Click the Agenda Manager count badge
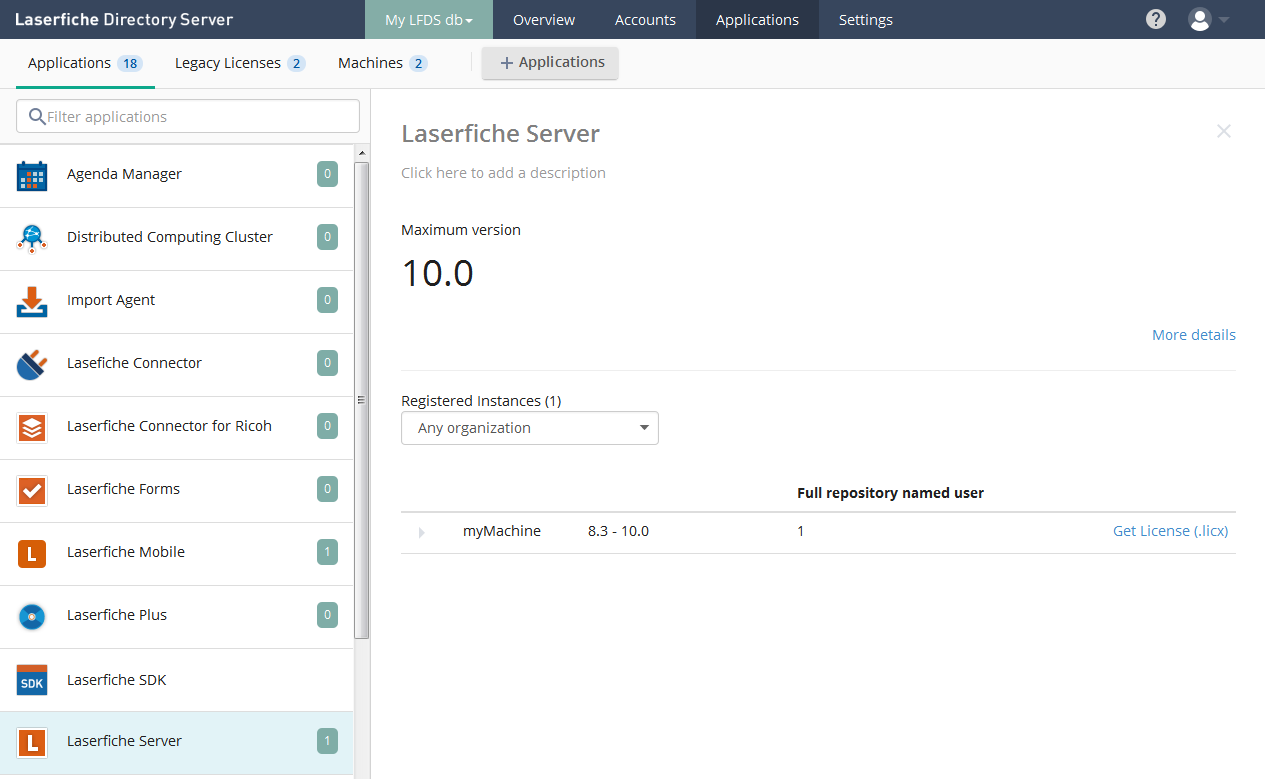The image size is (1265, 779). tap(327, 174)
